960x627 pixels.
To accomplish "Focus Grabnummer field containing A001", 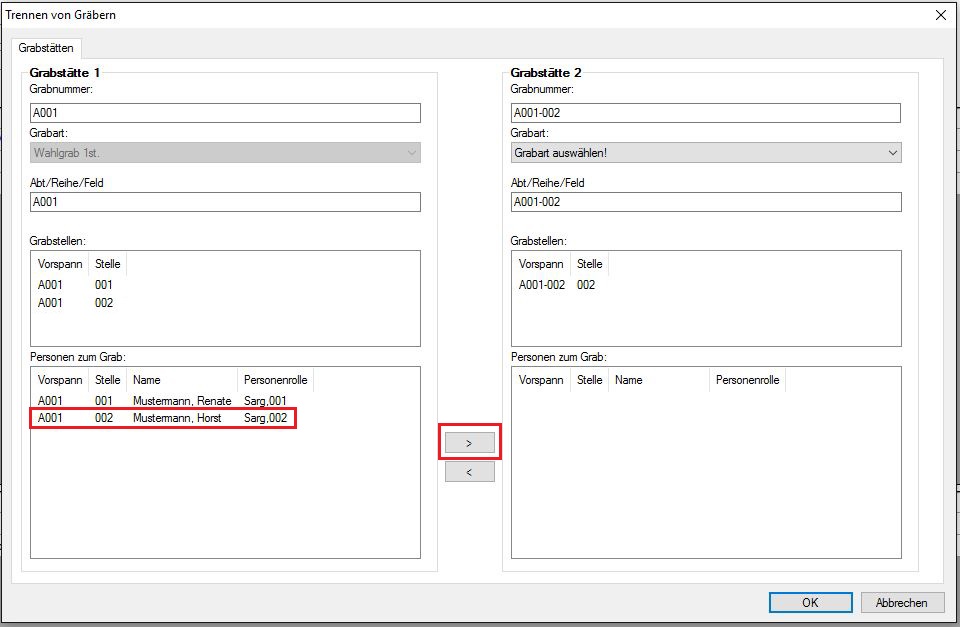I will pyautogui.click(x=225, y=113).
